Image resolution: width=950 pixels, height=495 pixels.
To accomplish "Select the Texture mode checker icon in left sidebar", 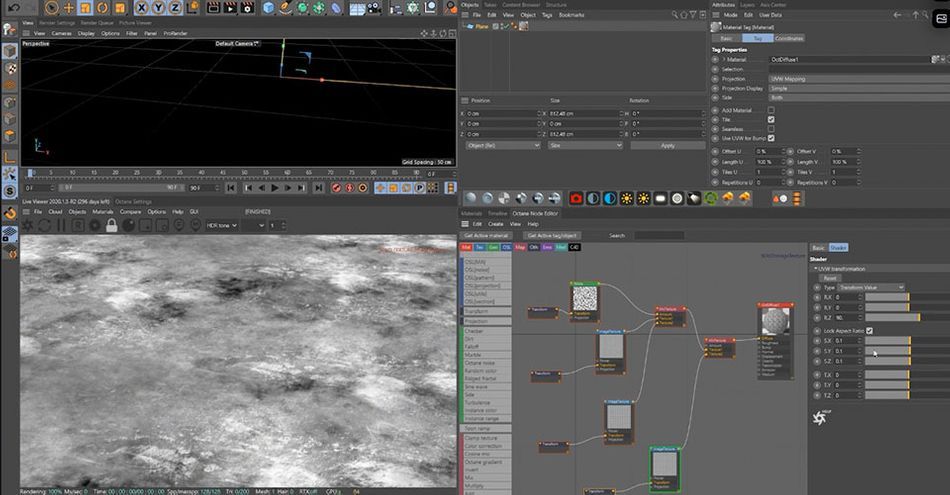I will click(x=10, y=69).
